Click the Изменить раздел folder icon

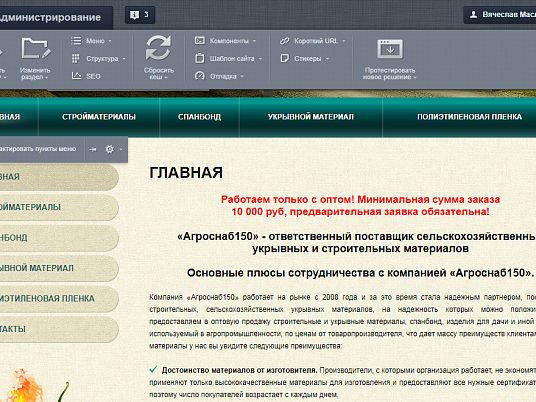click(x=36, y=49)
